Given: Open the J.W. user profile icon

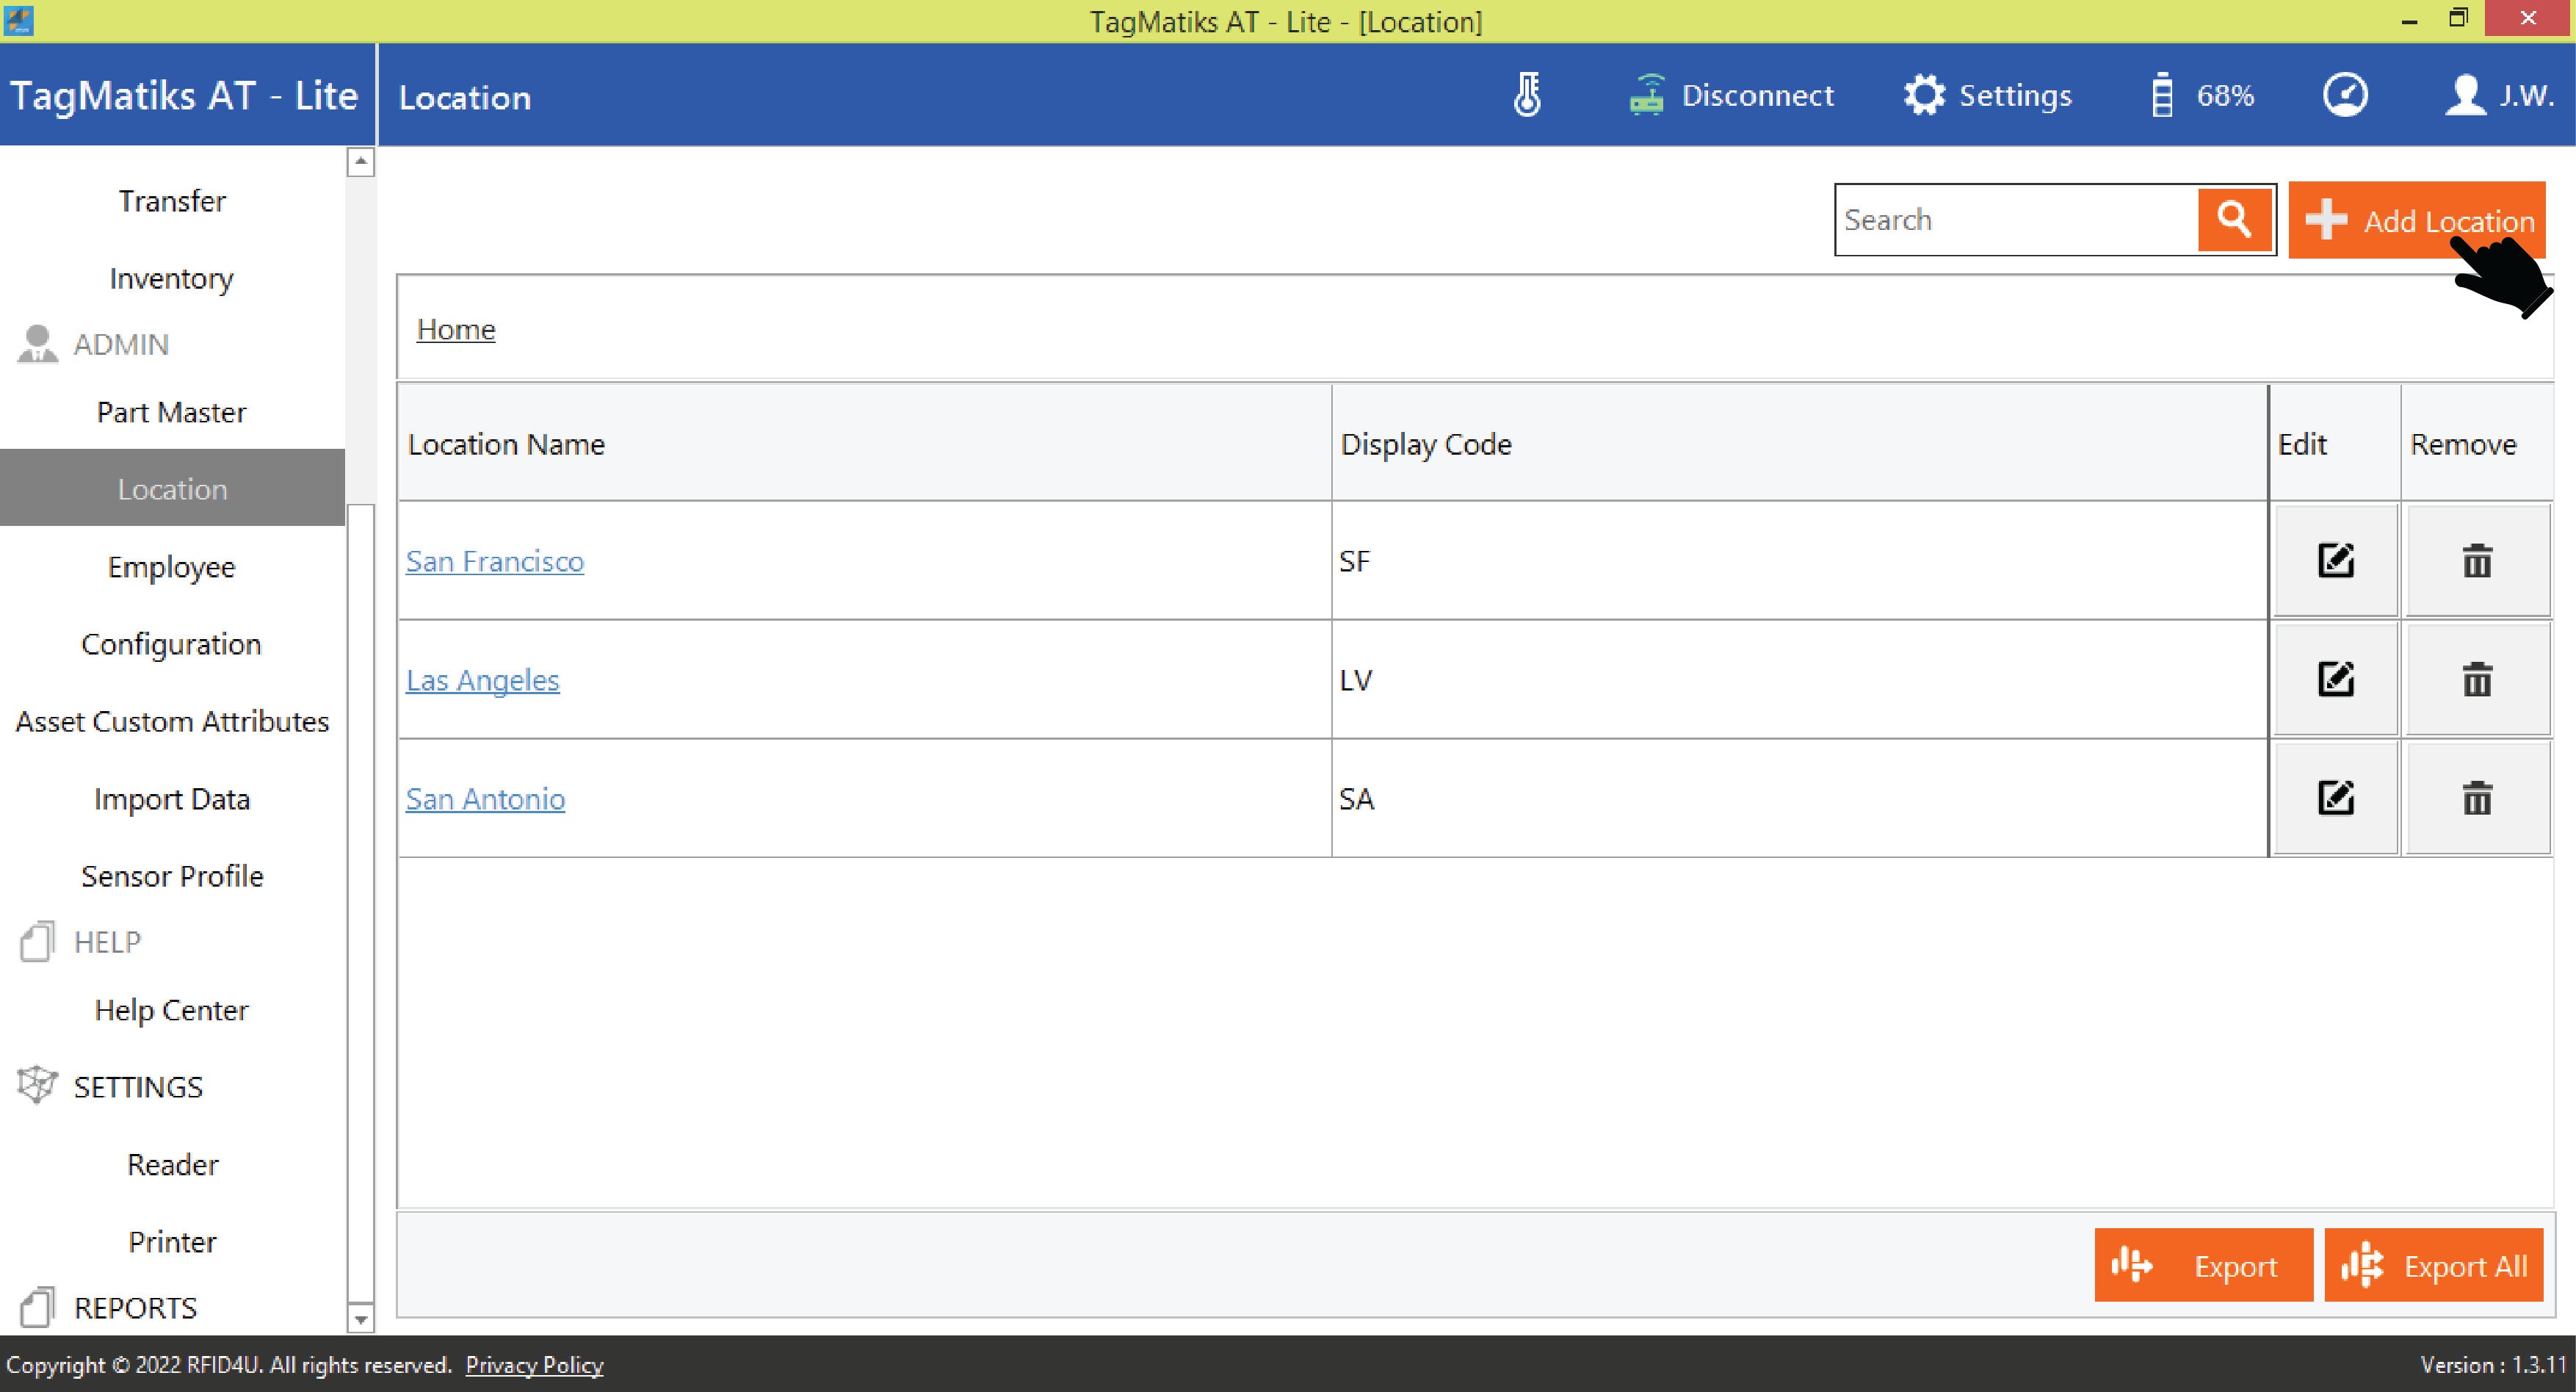Looking at the screenshot, I should [x=2465, y=96].
